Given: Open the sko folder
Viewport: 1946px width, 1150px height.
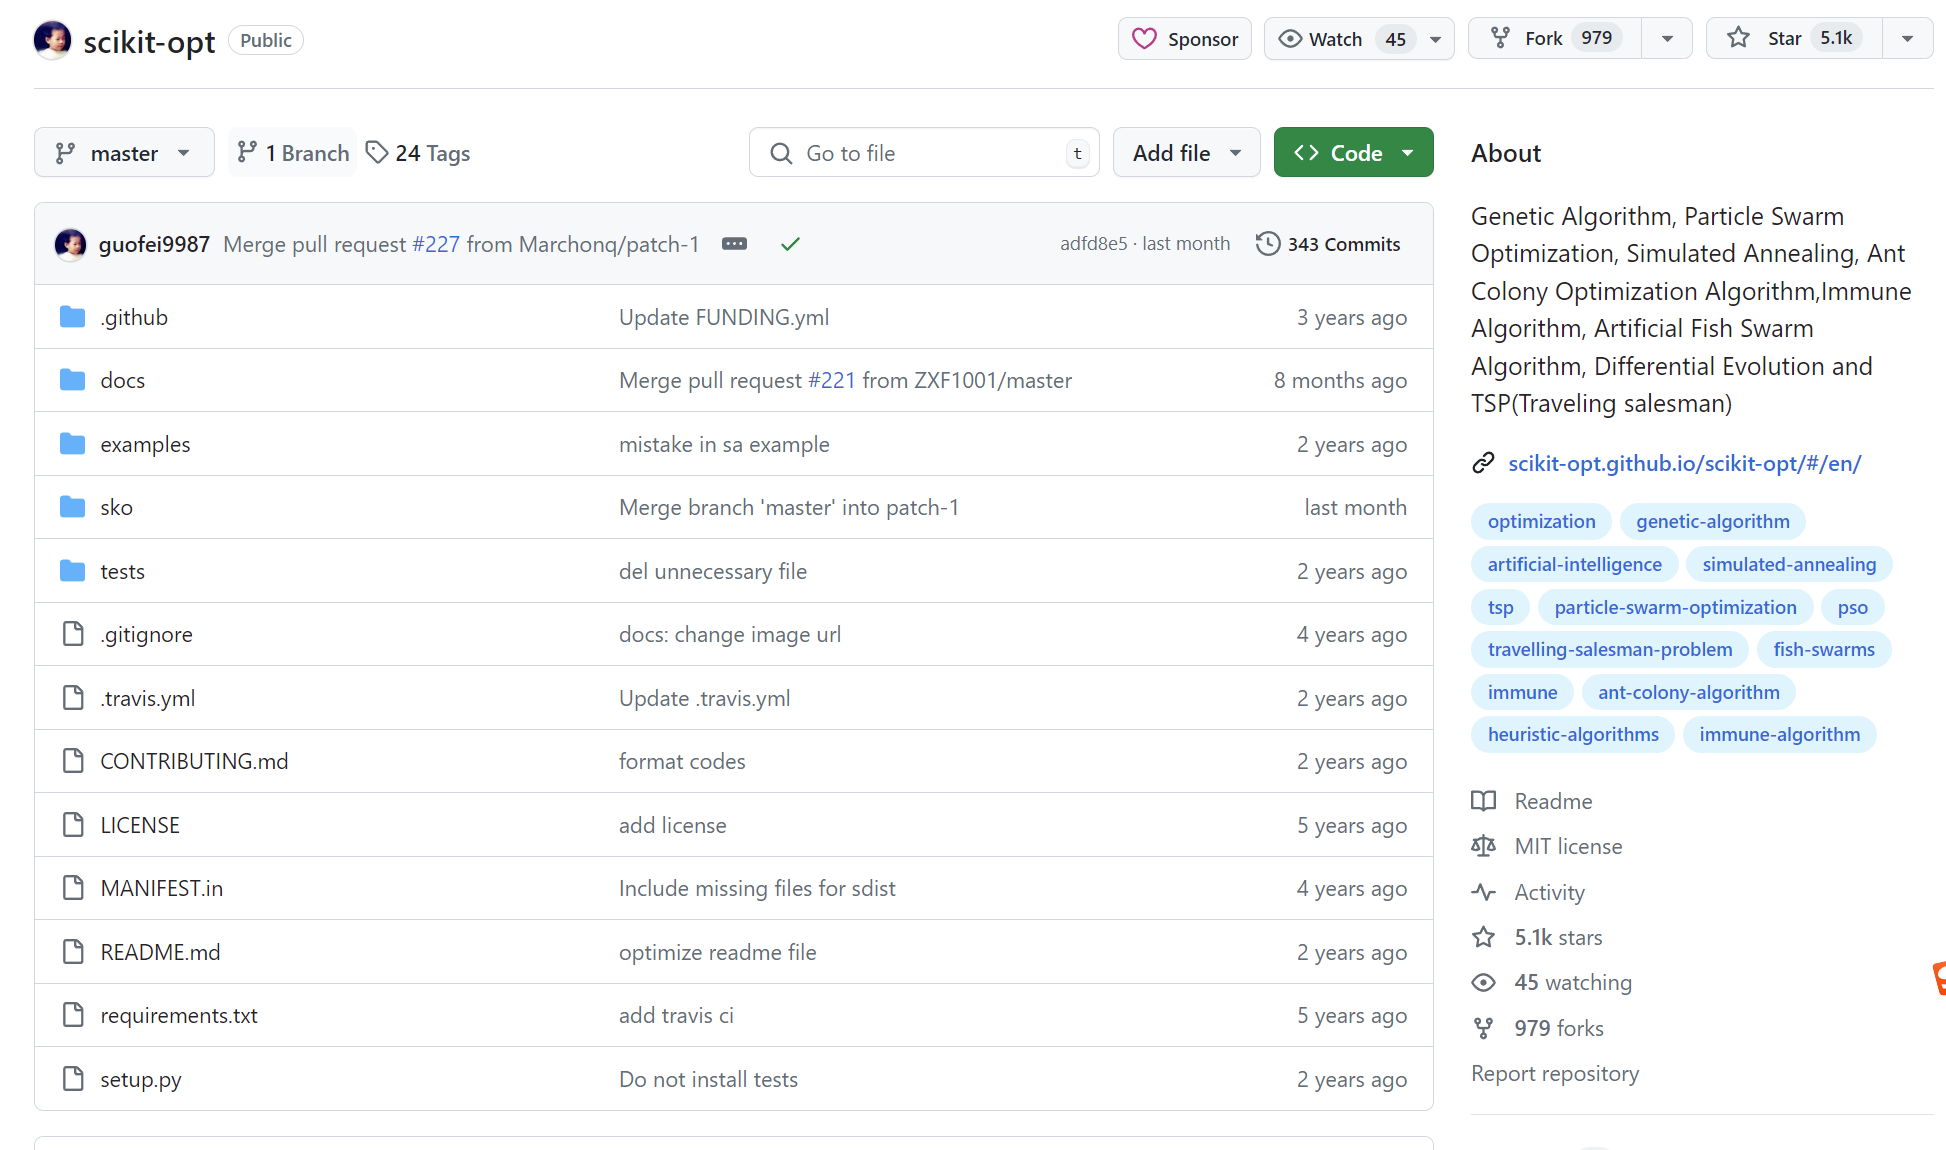Looking at the screenshot, I should pos(116,507).
